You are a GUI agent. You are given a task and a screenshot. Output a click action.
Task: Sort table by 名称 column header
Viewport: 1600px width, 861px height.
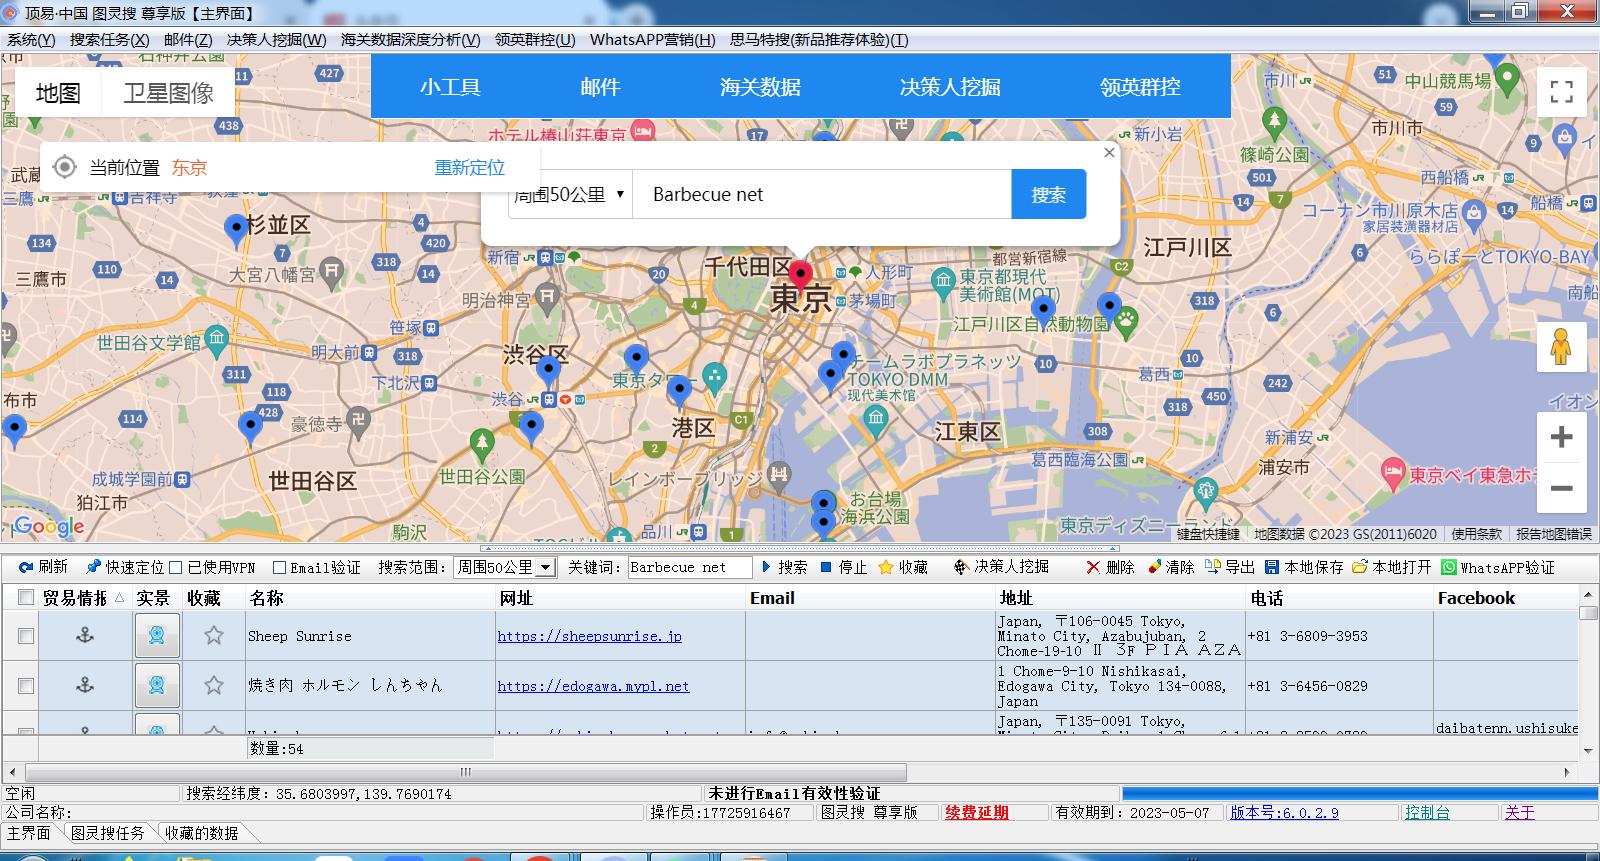pos(370,598)
